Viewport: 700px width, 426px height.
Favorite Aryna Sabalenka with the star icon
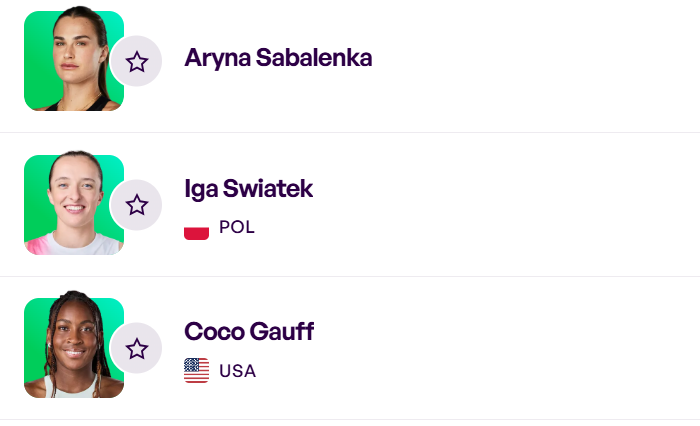point(137,62)
